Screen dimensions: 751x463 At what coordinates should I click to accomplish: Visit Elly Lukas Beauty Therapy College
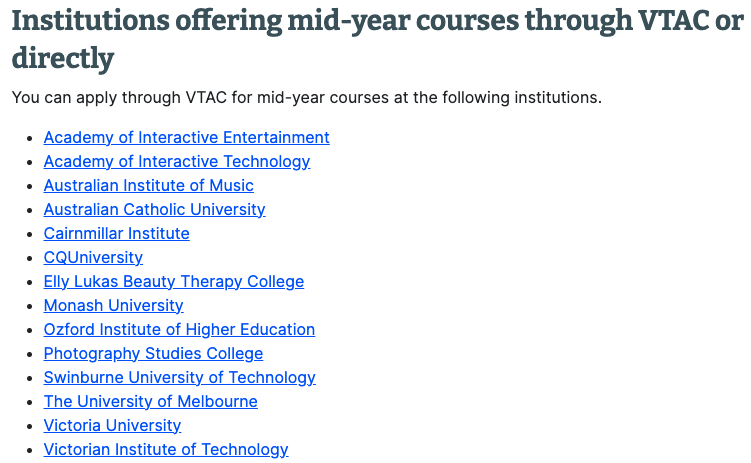[173, 281]
